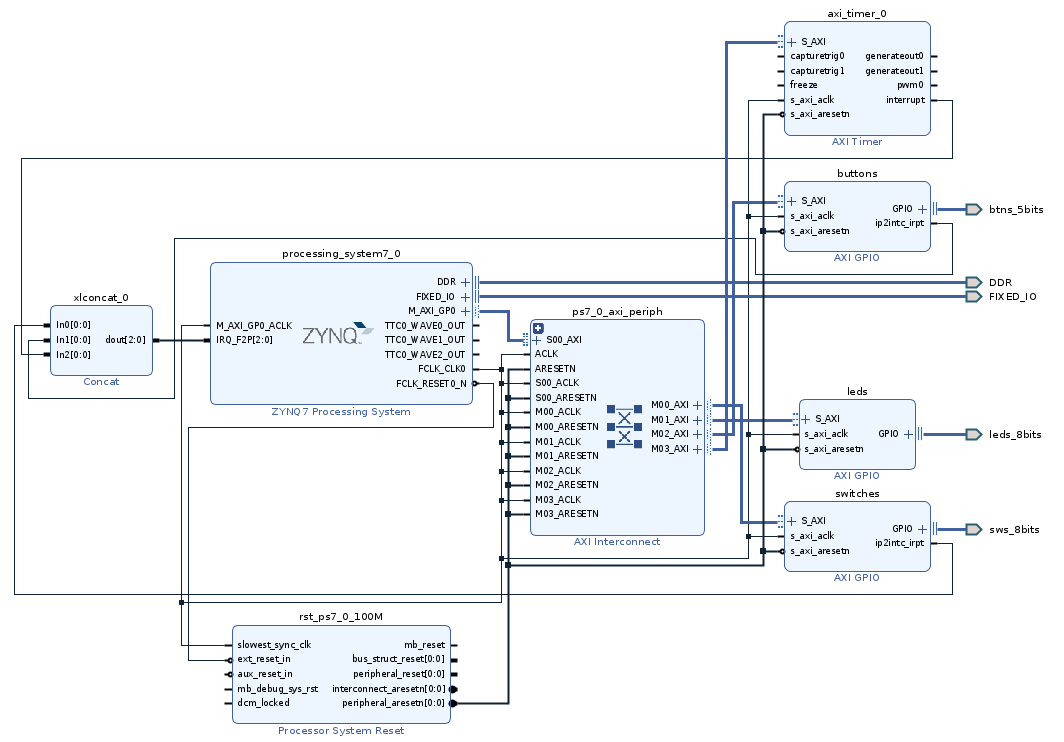The width and height of the screenshot is (1064, 742).
Task: Select the FIXED_IO external port
Action: (x=973, y=296)
